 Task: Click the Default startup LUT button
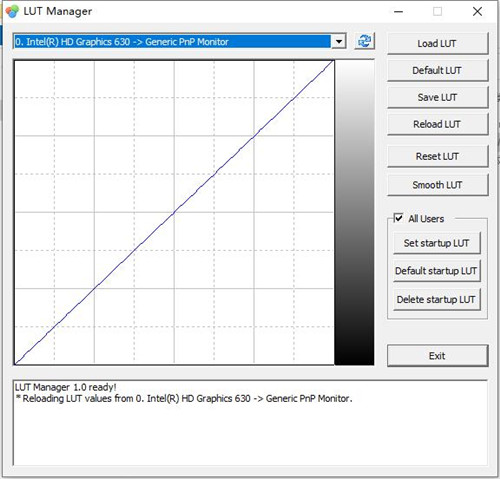[x=437, y=271]
